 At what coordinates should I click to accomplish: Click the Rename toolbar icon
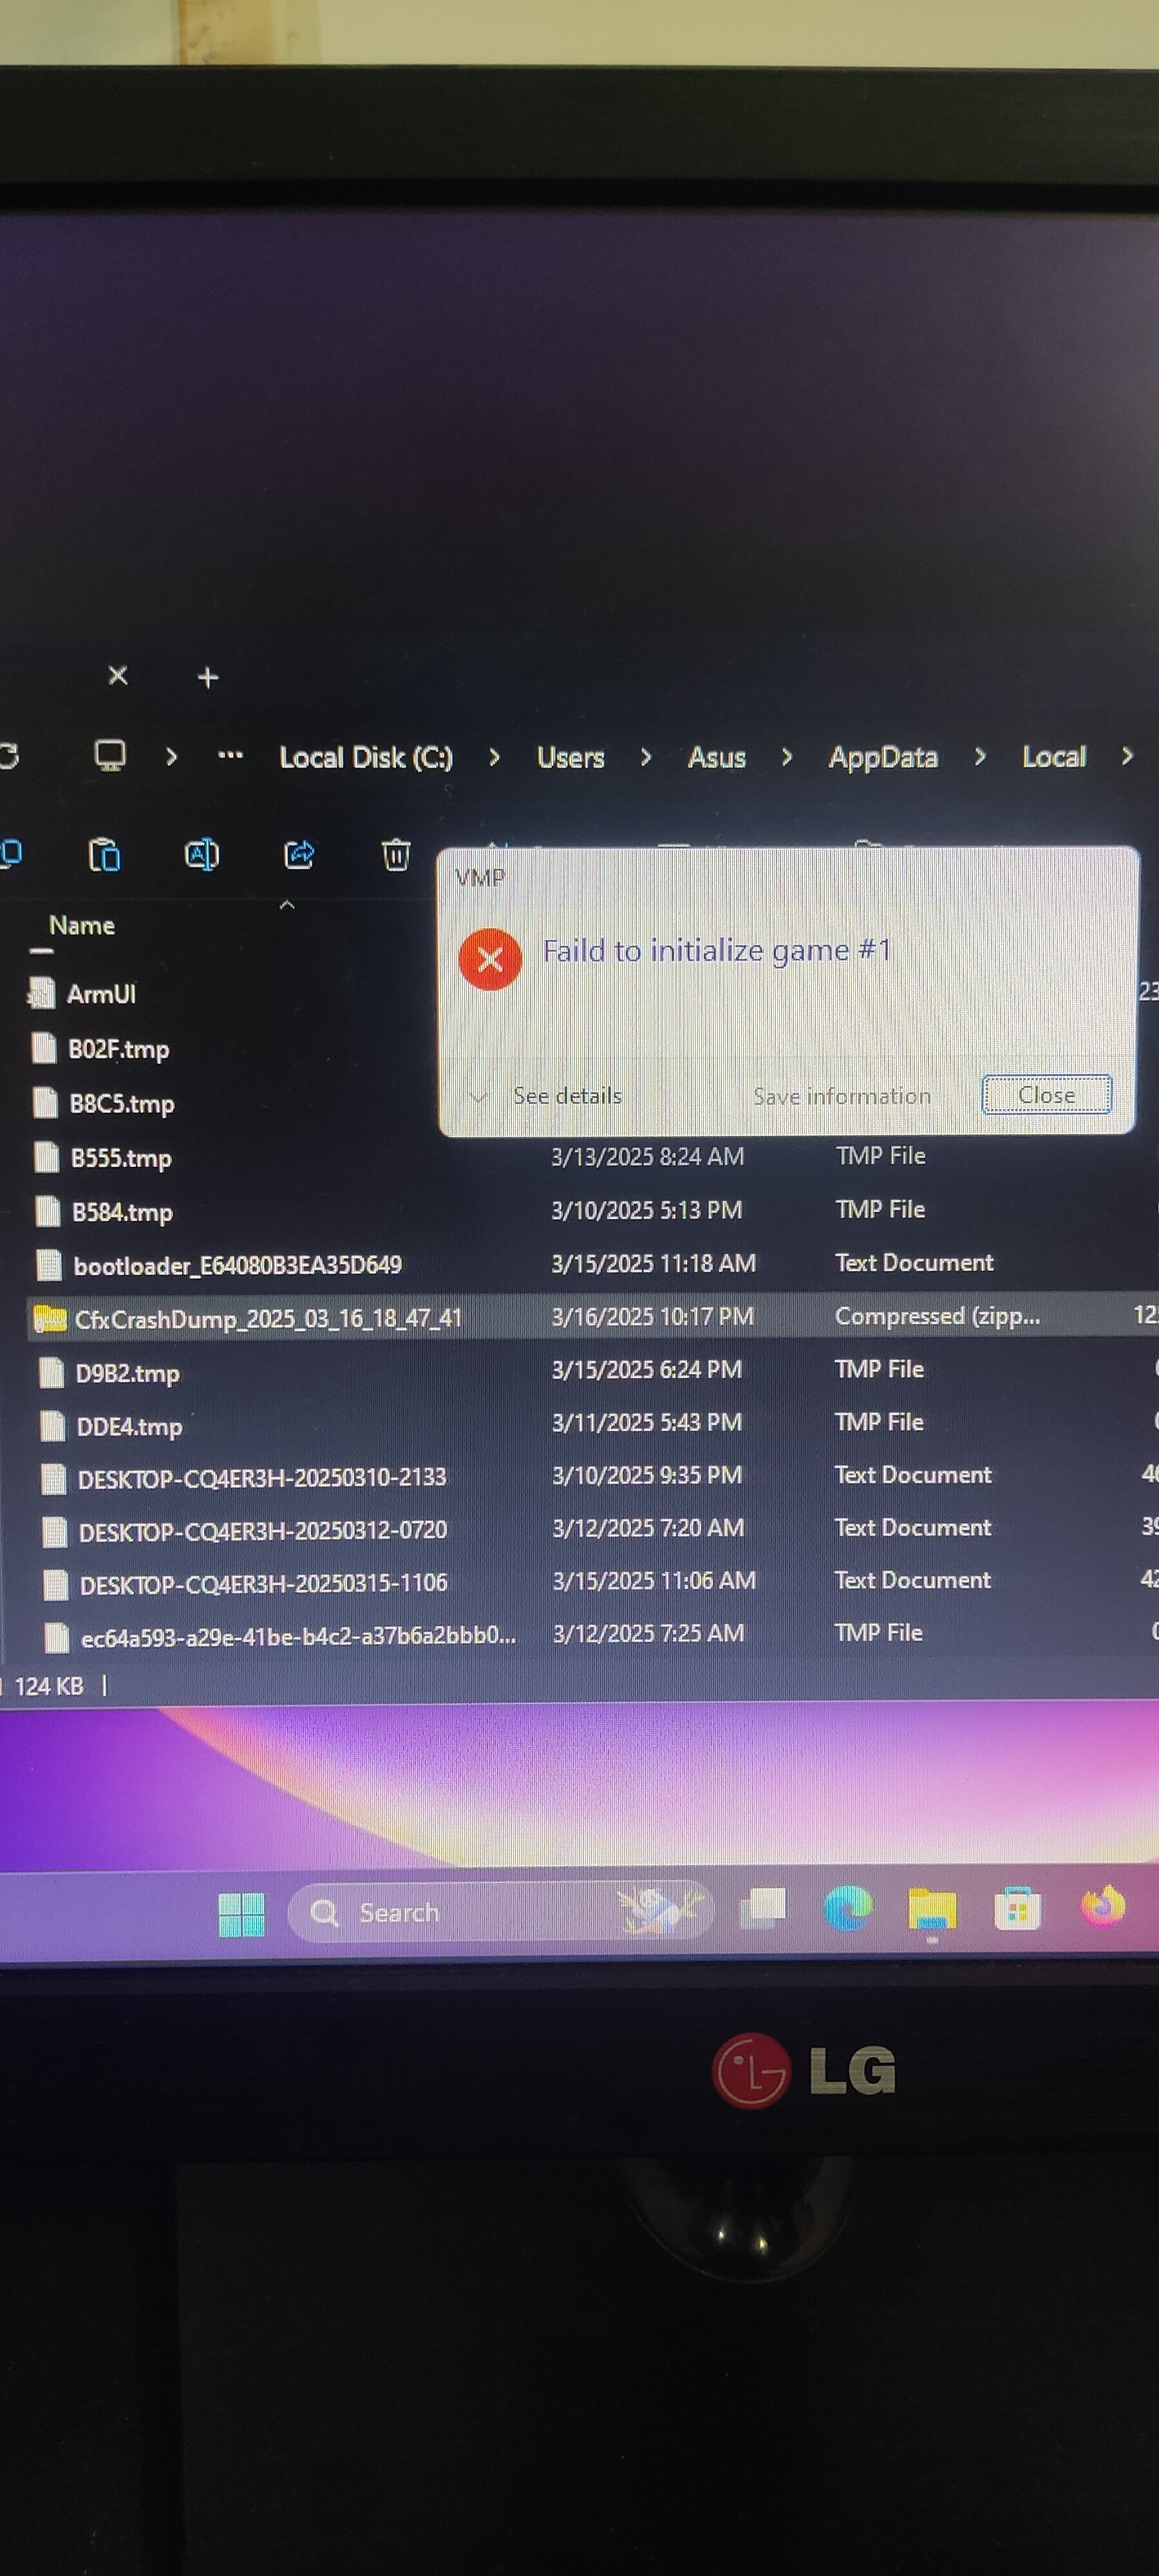coord(201,855)
